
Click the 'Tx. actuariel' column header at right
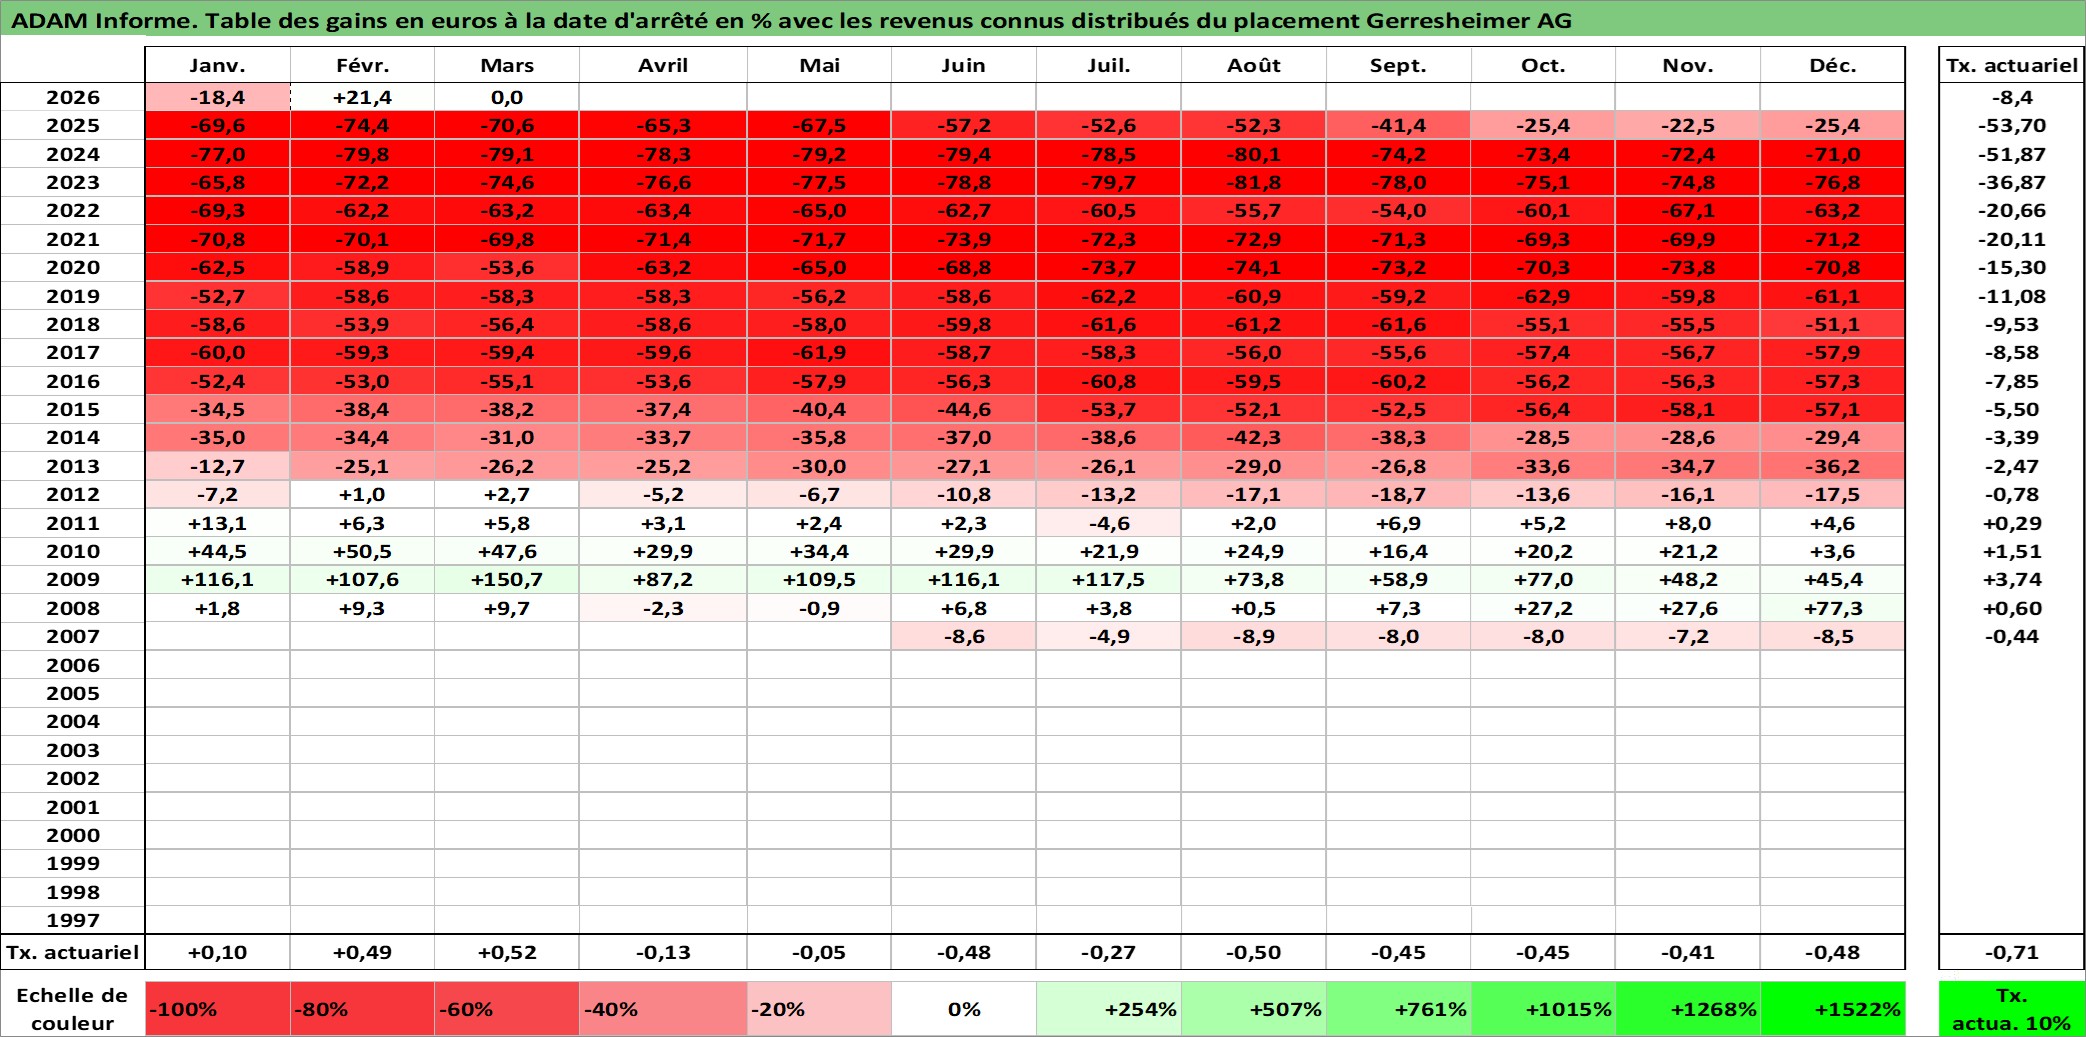[2012, 65]
